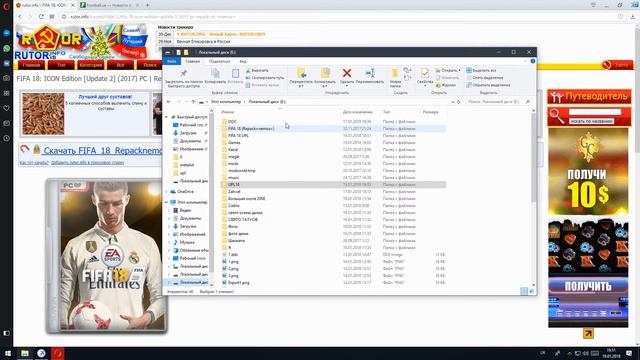Create a folder with Новая папка
The image size is (640, 360).
click(395, 78)
